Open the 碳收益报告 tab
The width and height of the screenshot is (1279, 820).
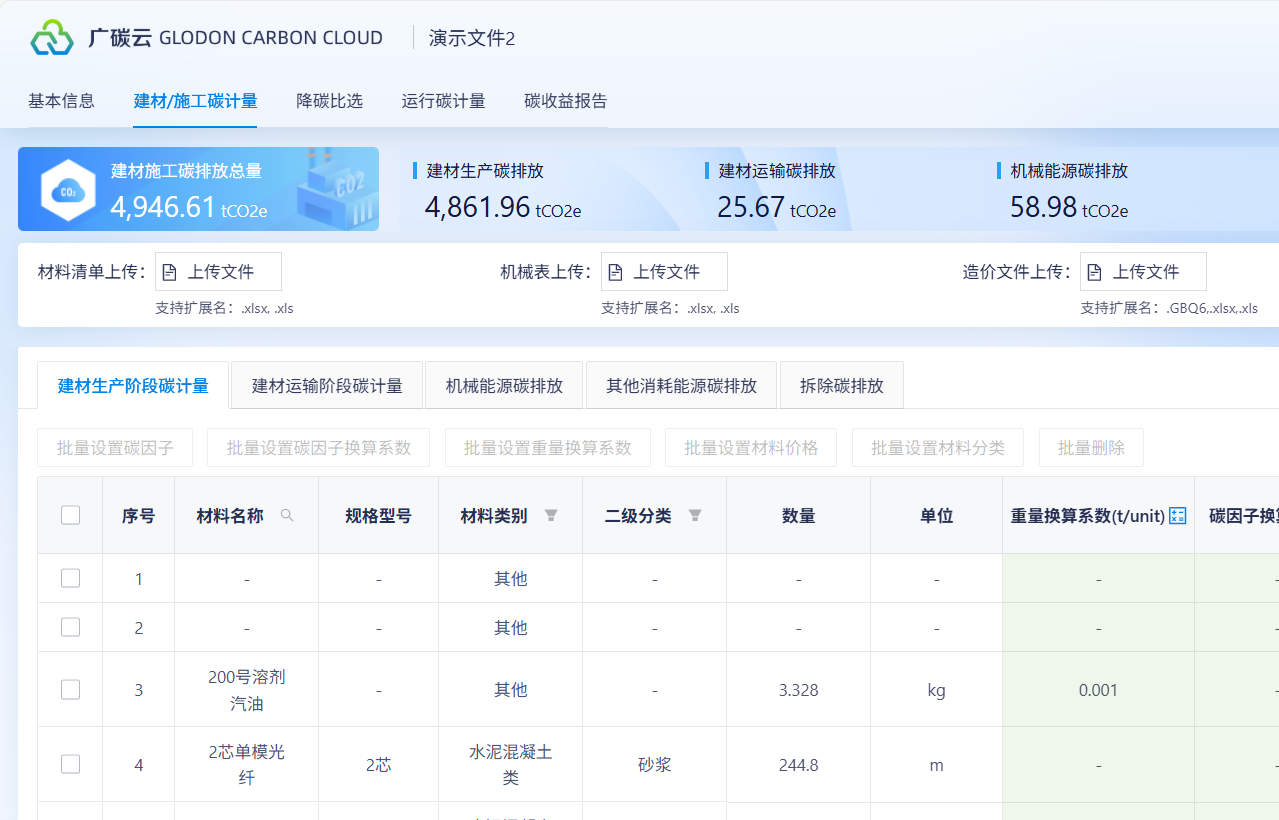(x=565, y=101)
